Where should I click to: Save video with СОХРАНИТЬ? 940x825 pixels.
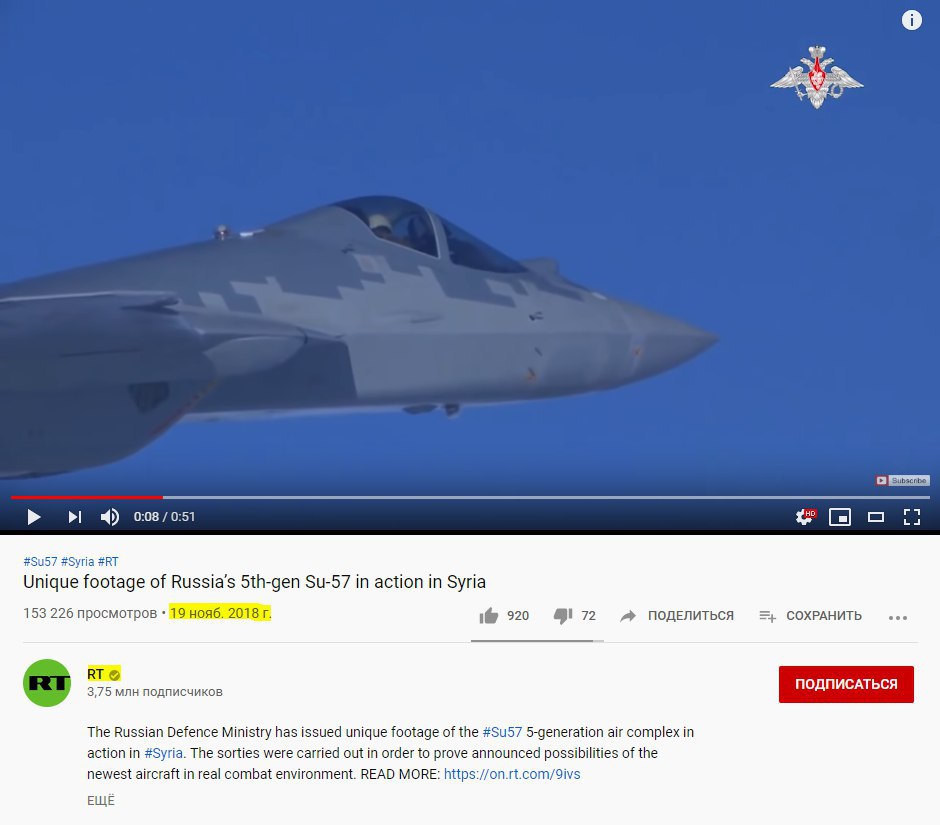click(x=810, y=616)
